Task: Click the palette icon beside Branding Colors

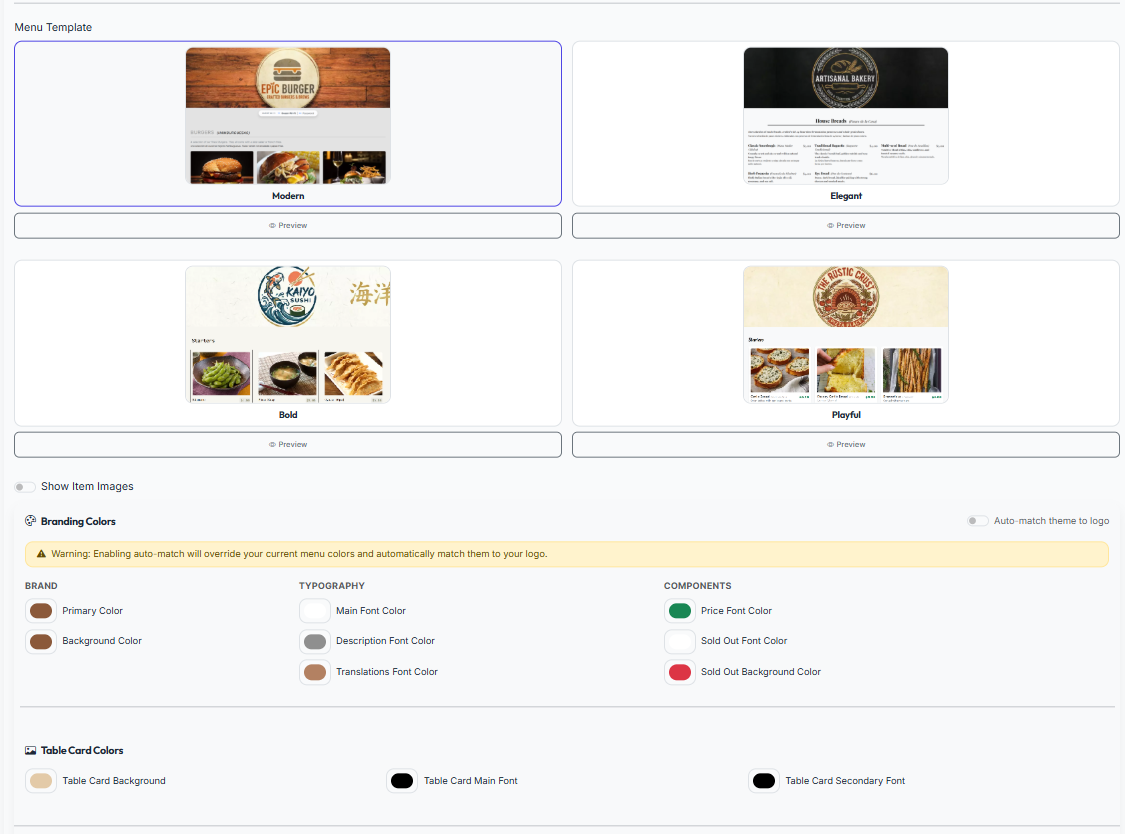Action: coord(32,521)
